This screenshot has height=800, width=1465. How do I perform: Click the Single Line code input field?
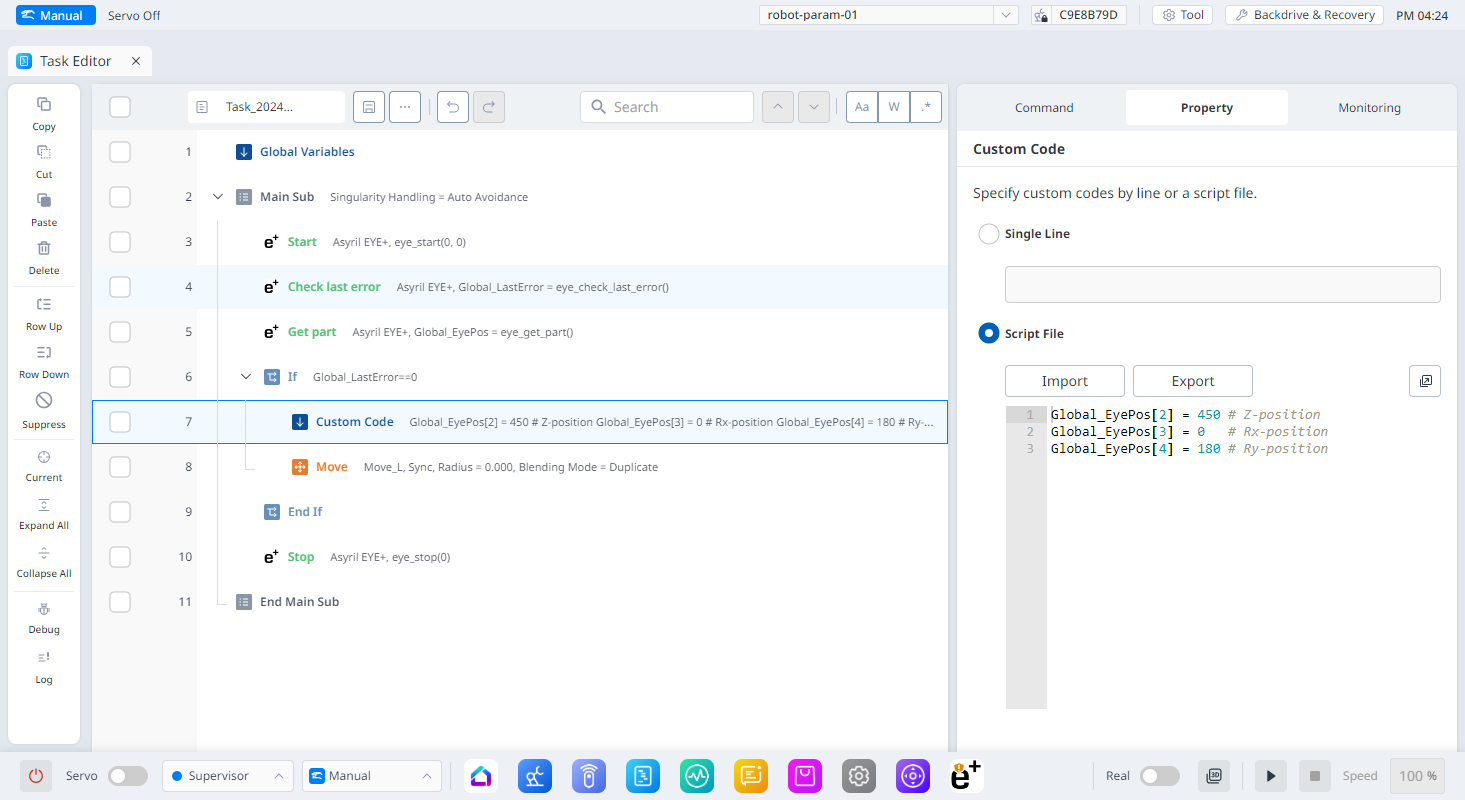[1223, 284]
